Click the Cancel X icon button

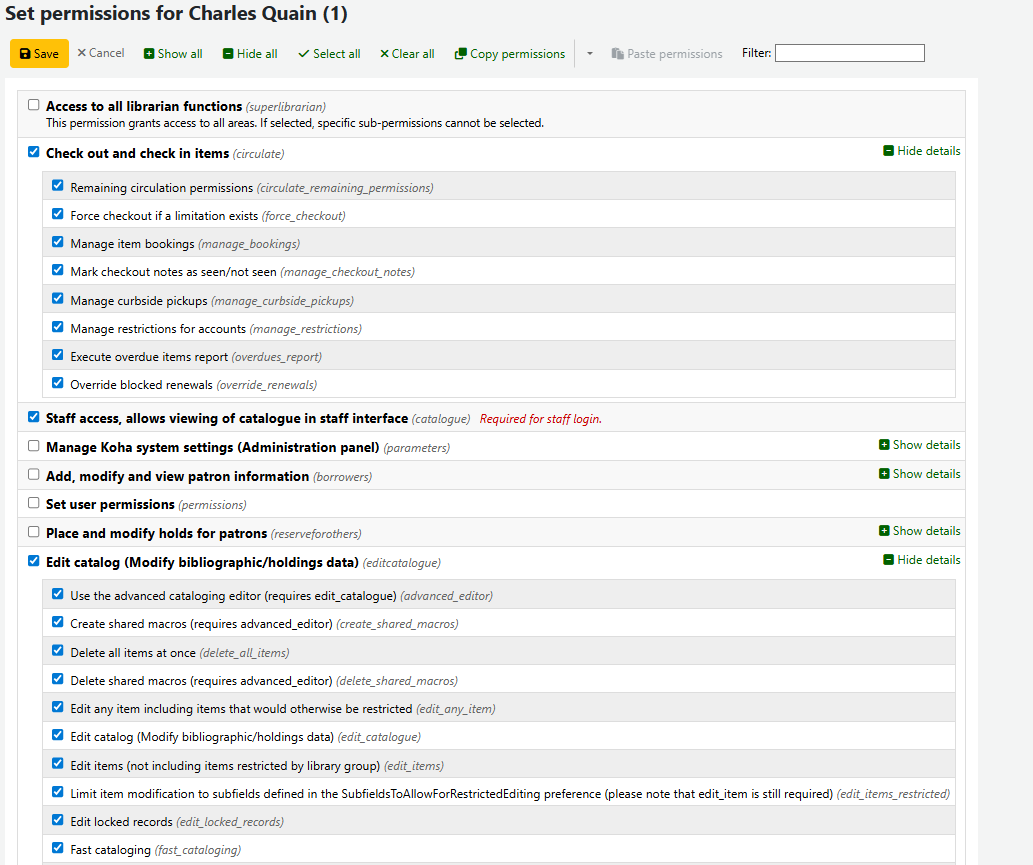(101, 53)
